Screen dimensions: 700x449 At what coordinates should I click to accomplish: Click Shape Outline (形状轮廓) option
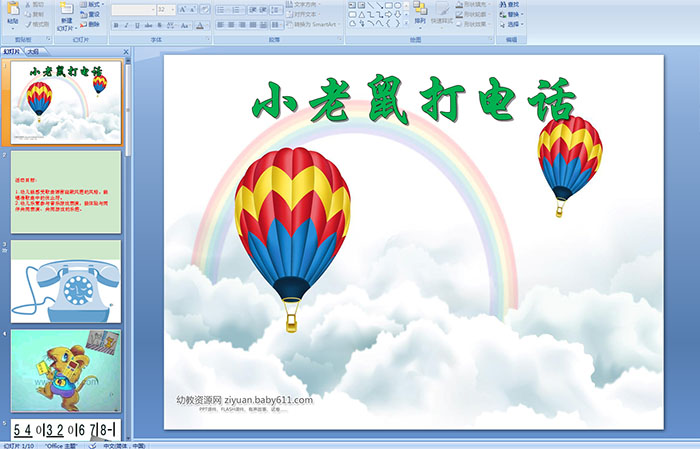click(473, 14)
